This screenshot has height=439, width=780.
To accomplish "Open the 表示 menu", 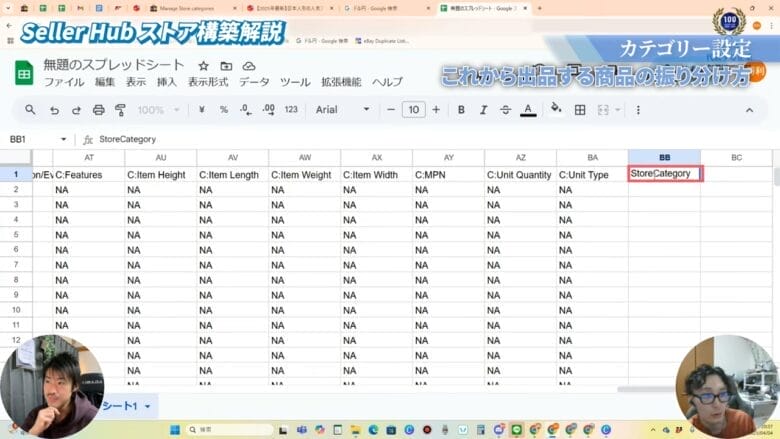I will point(135,82).
